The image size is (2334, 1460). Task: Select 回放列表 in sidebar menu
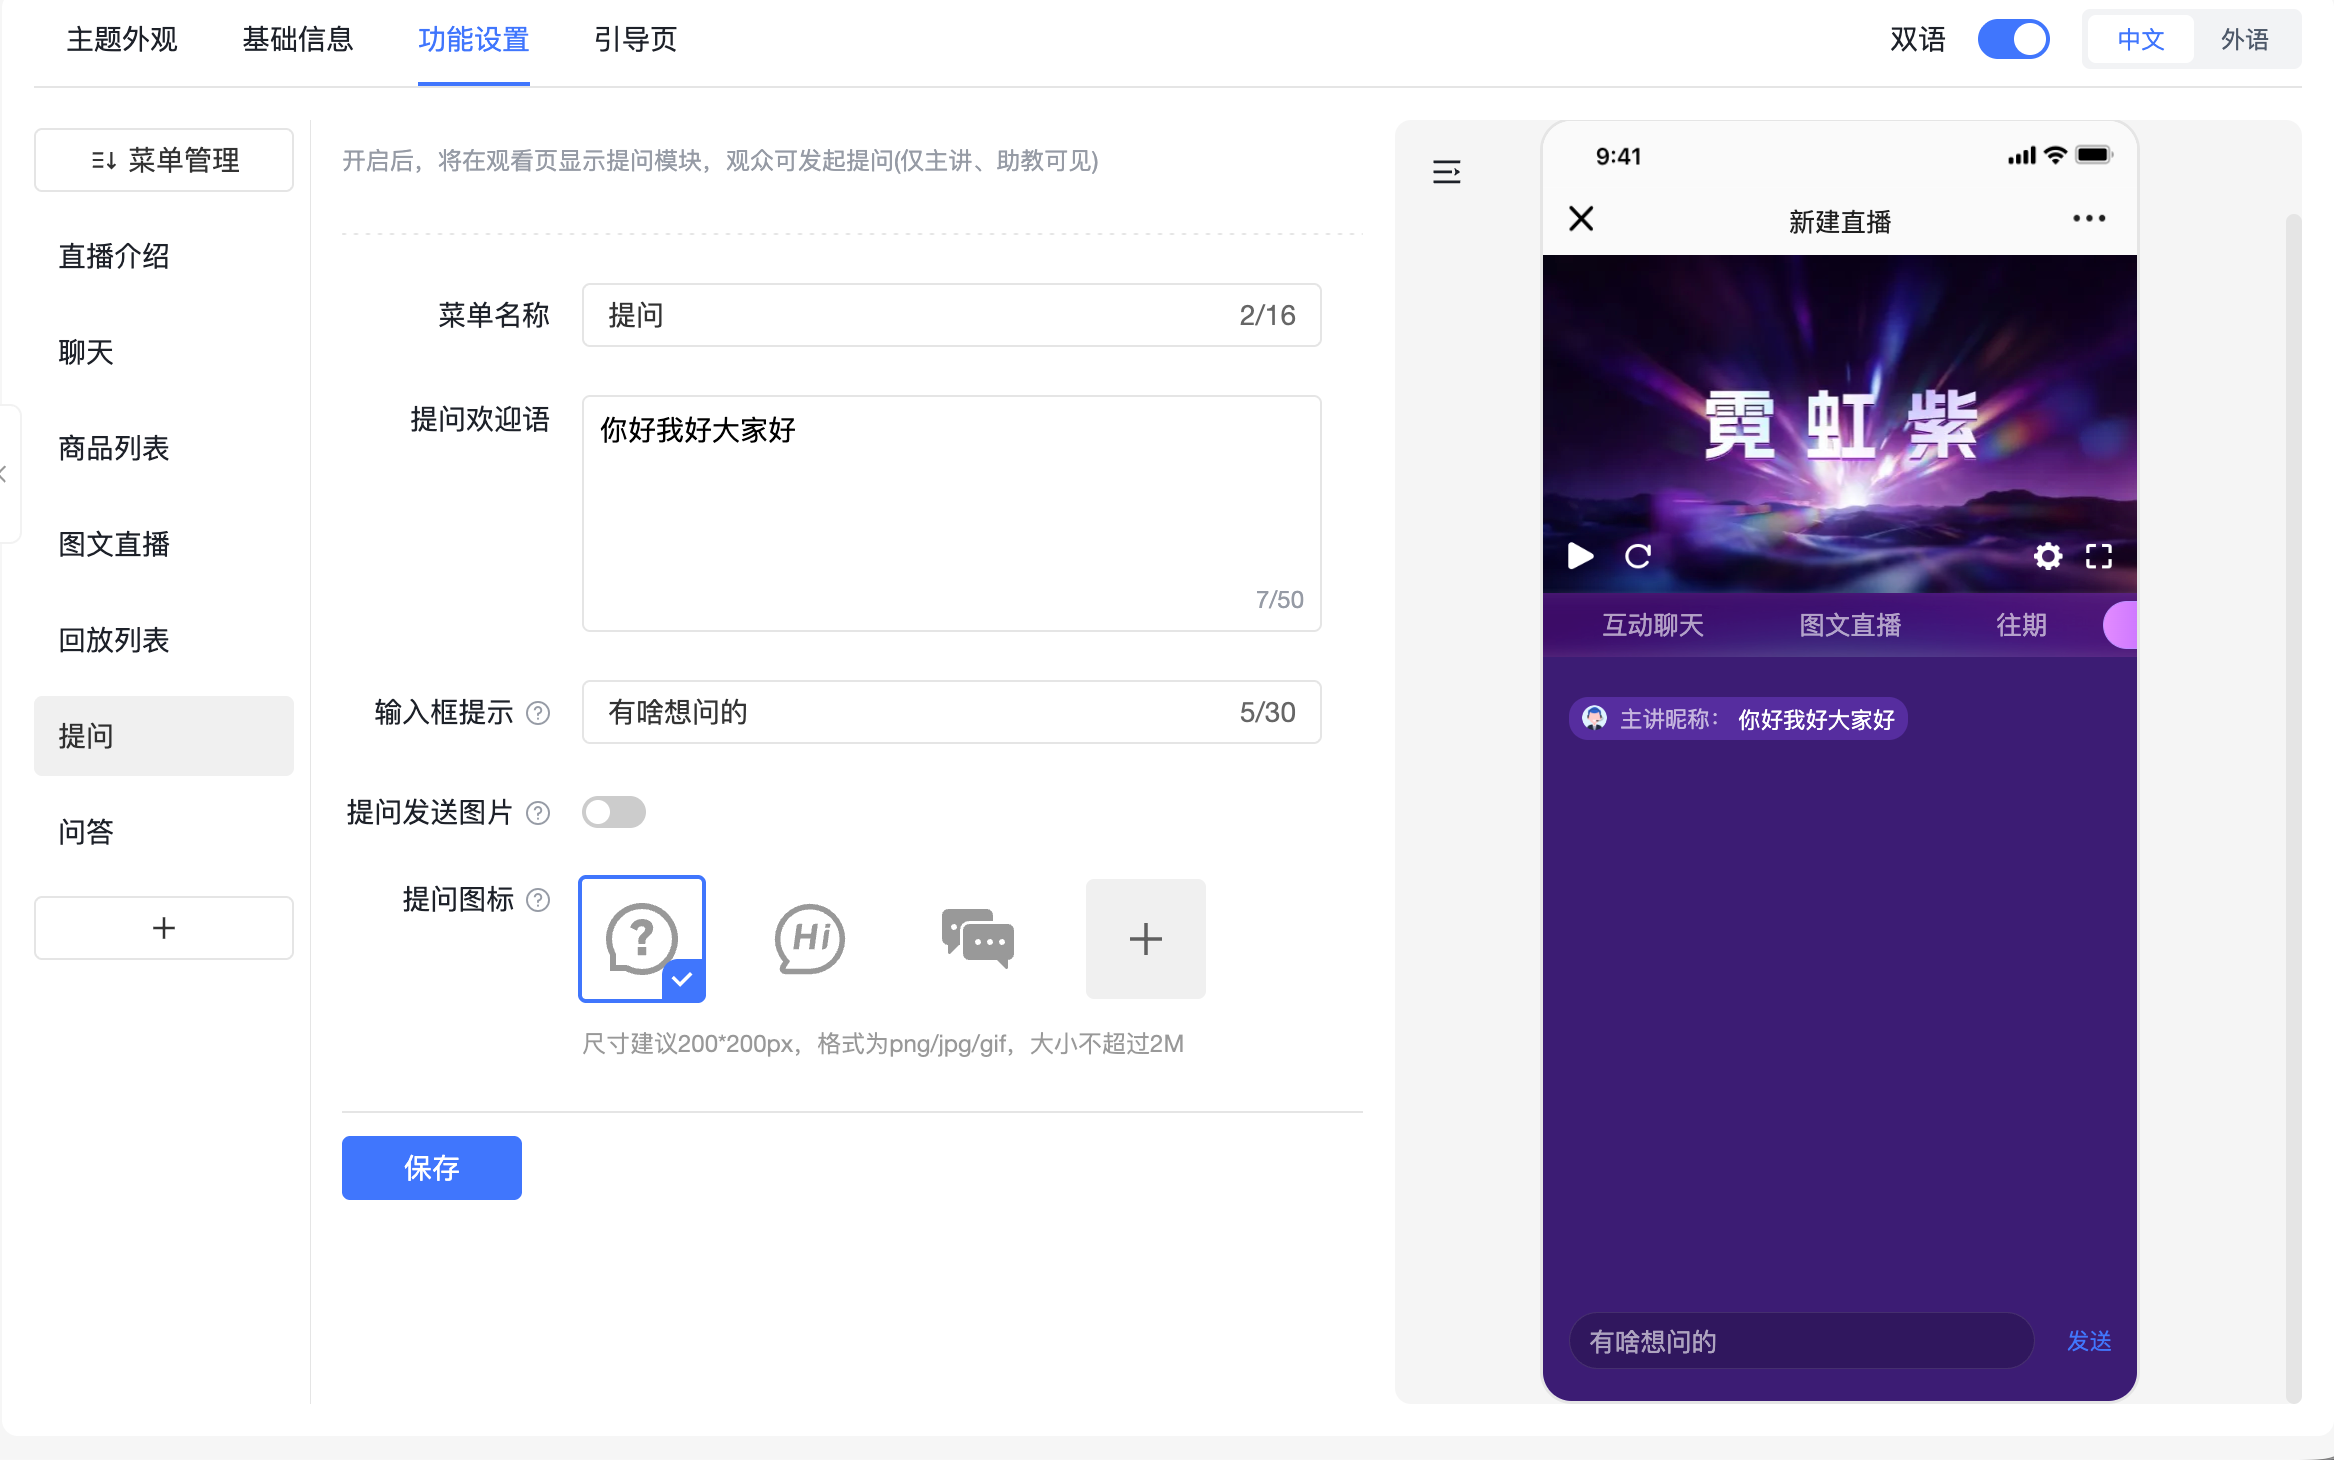[x=164, y=640]
